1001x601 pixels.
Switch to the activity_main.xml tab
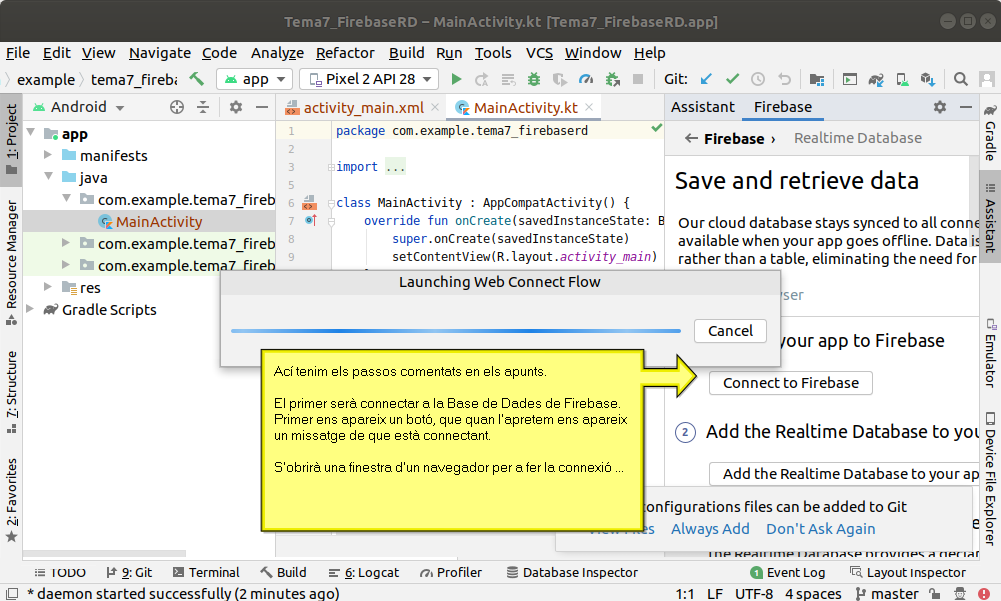(363, 107)
